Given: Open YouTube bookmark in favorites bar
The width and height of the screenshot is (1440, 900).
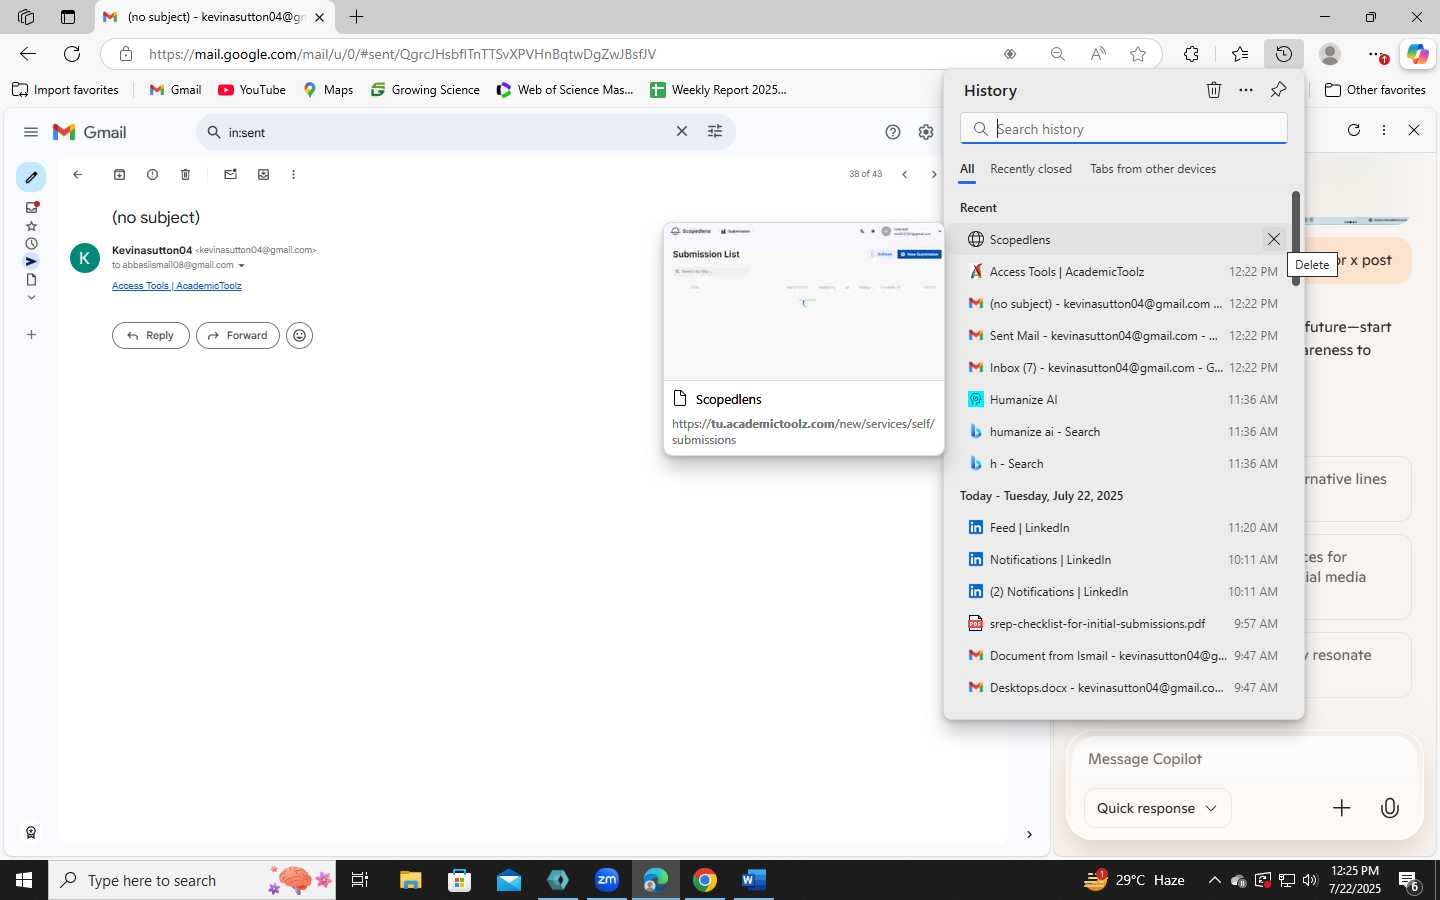Looking at the screenshot, I should pos(252,90).
